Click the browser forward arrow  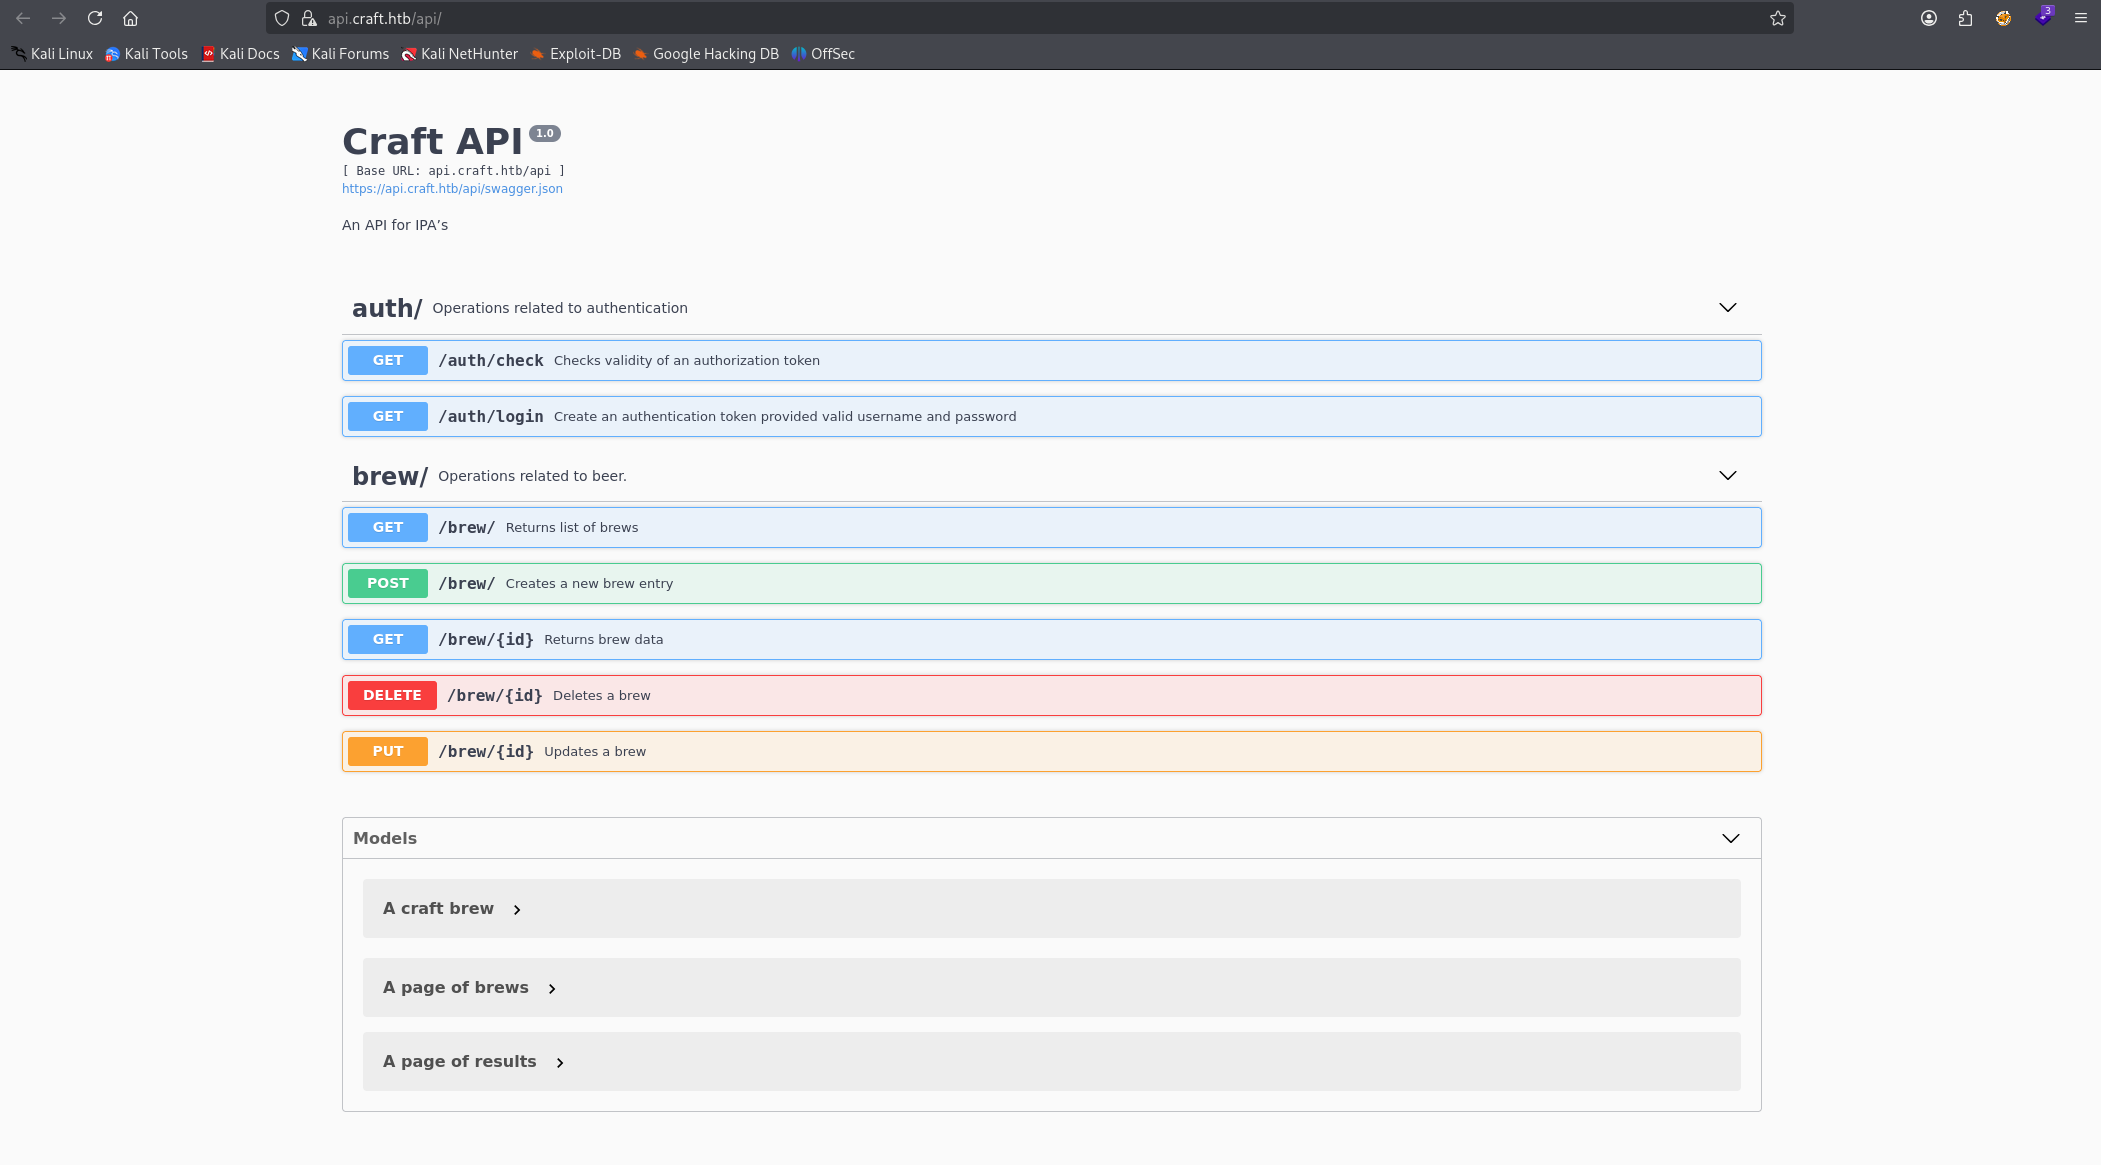pos(59,18)
